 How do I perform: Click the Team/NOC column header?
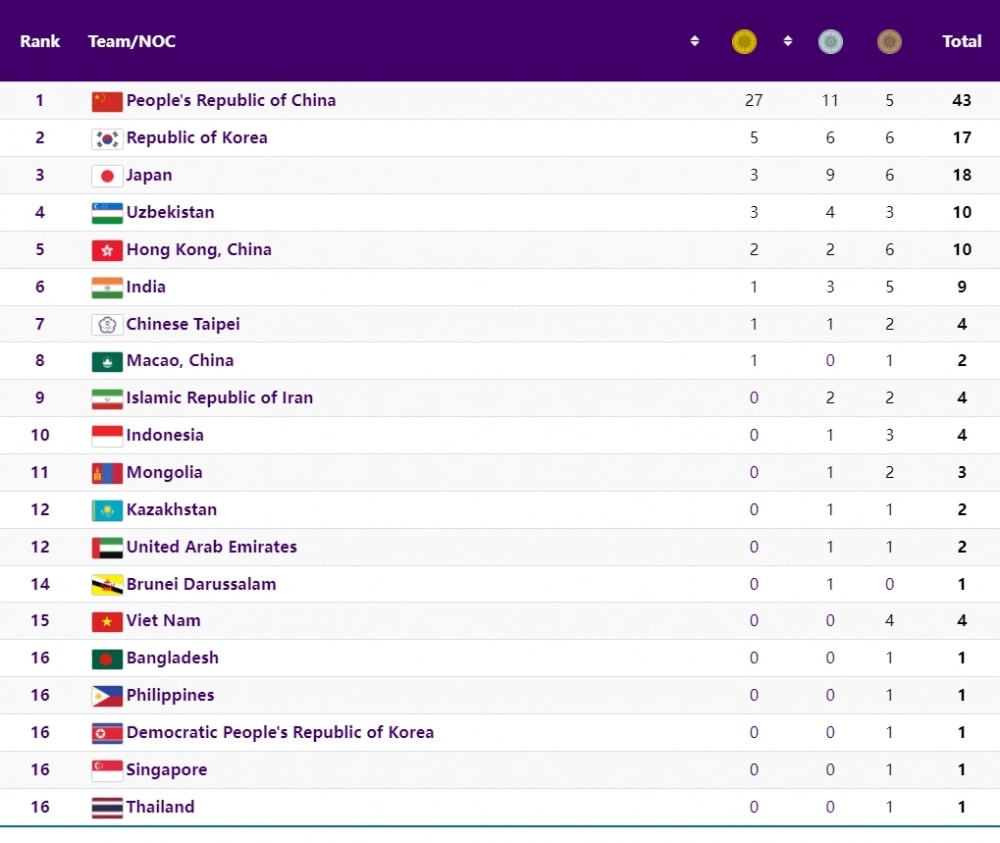(x=132, y=42)
